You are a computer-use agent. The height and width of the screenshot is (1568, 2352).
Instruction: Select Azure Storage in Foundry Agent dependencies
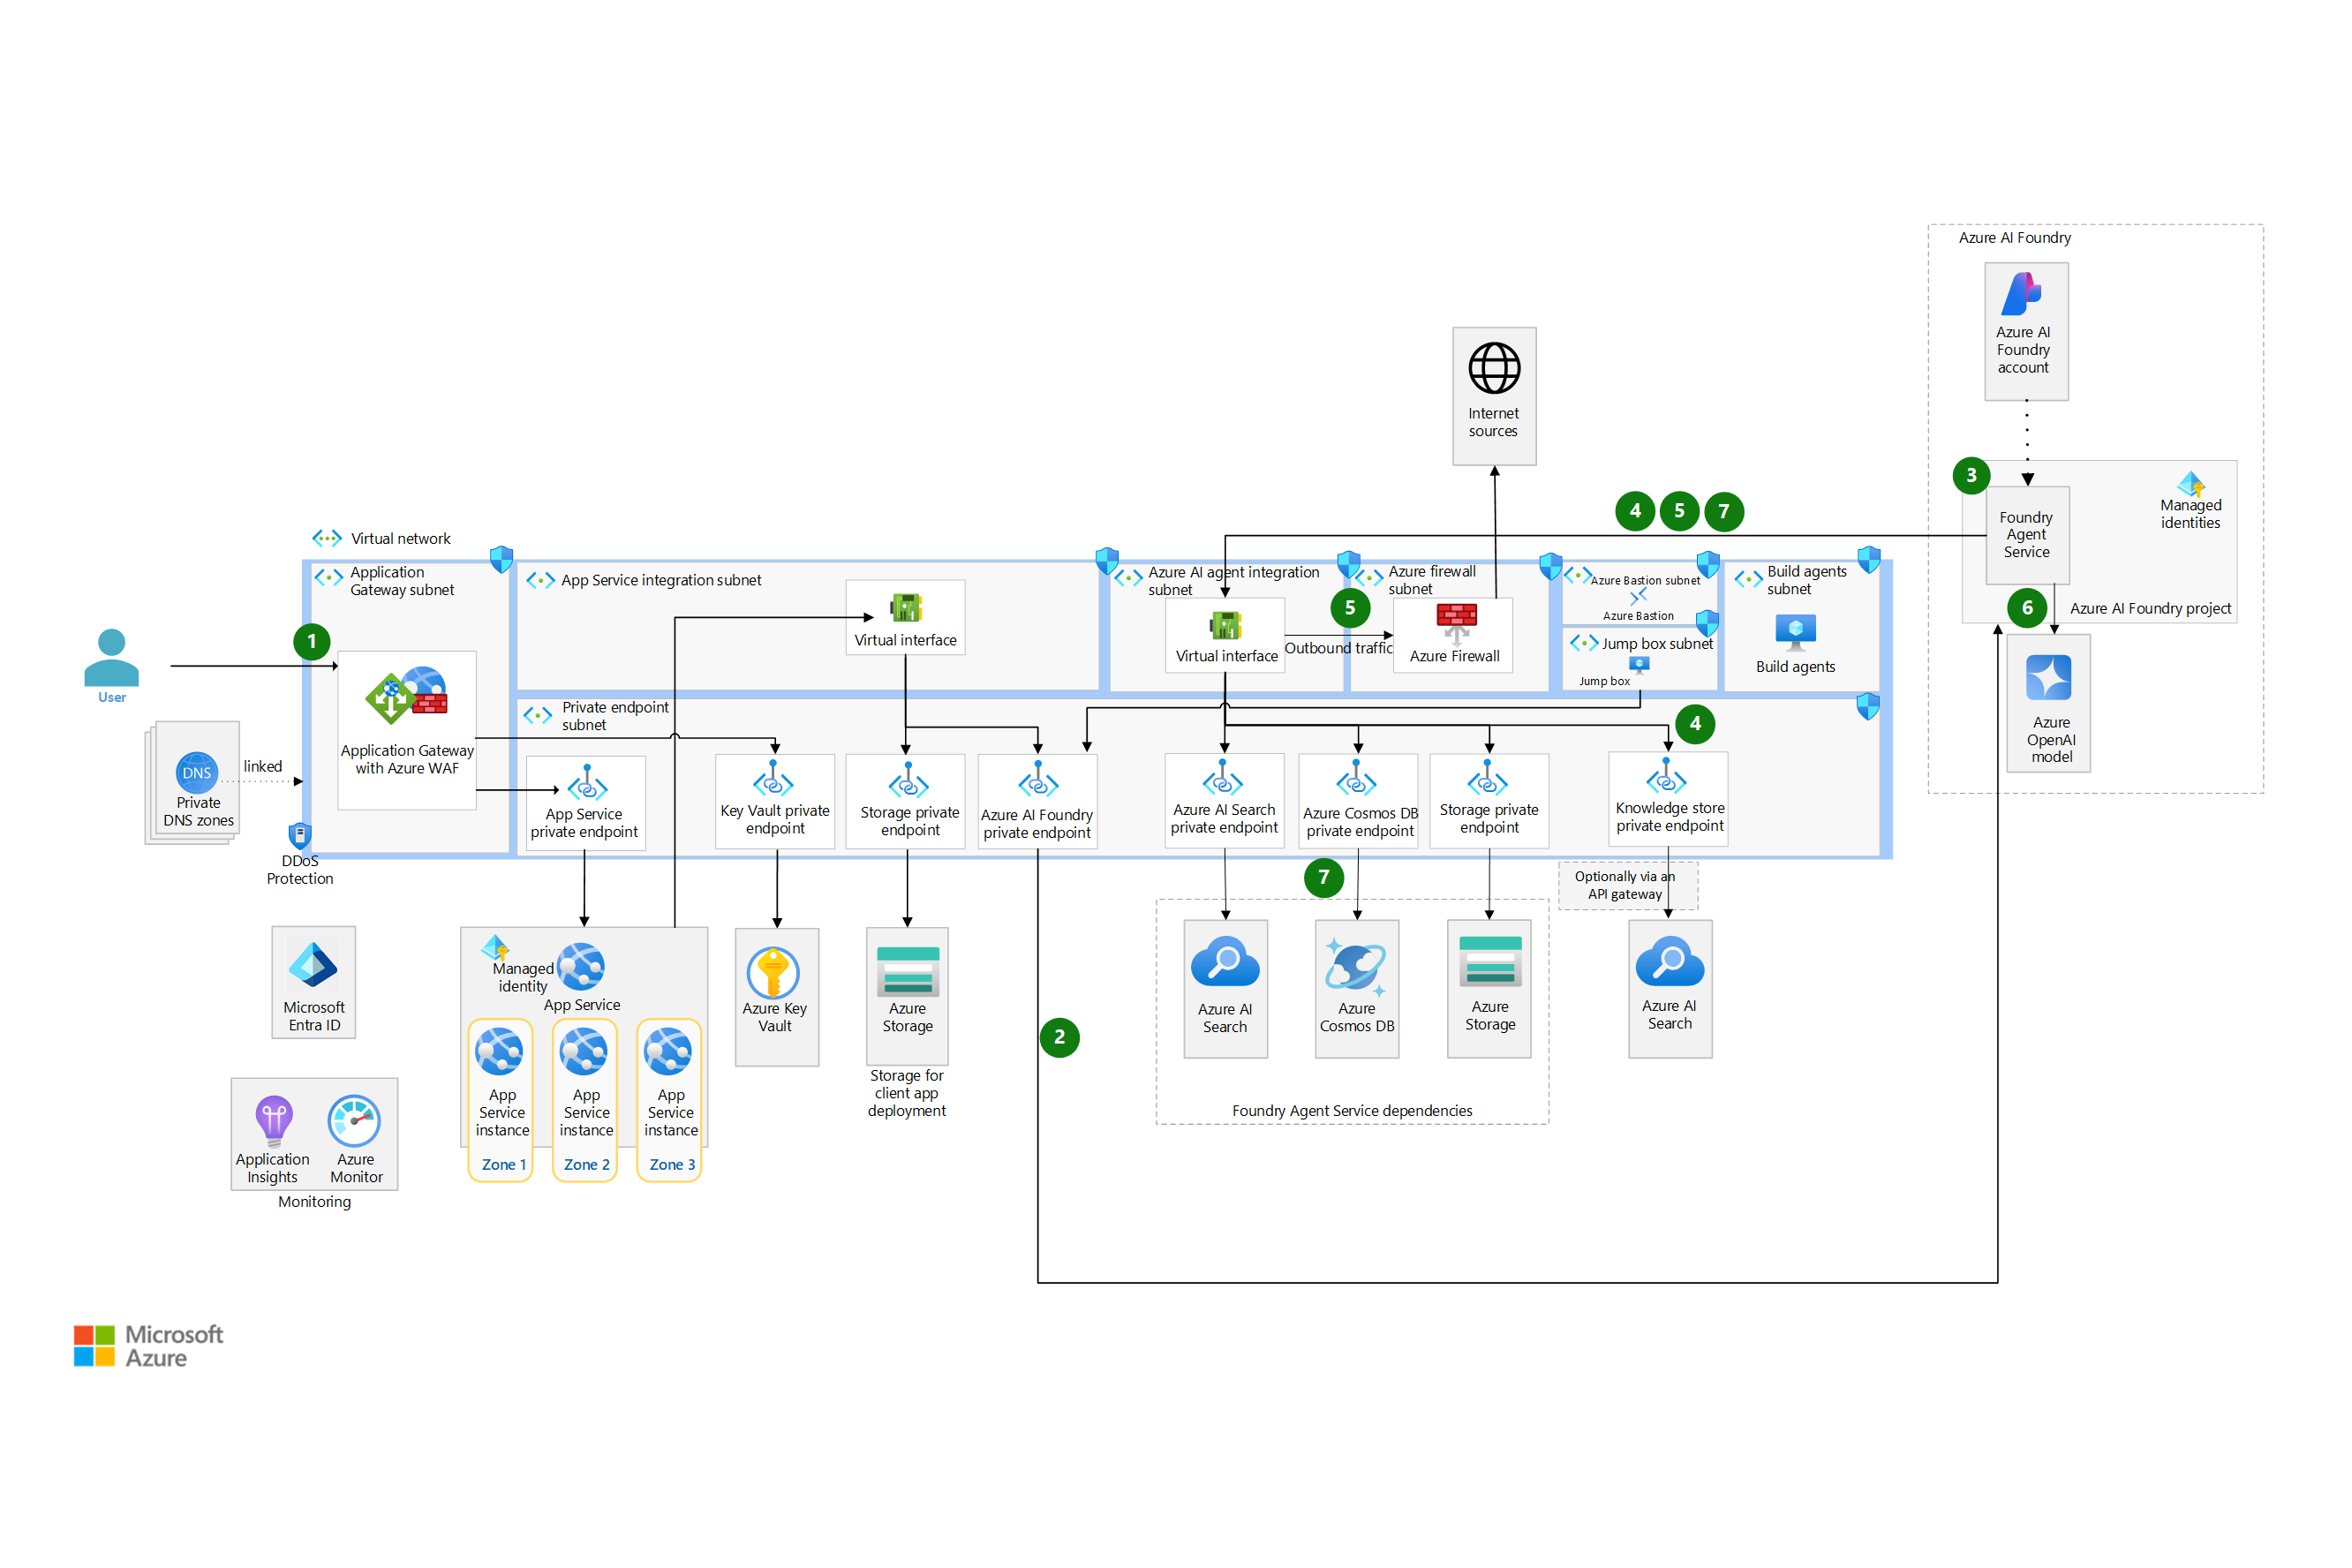click(1490, 962)
